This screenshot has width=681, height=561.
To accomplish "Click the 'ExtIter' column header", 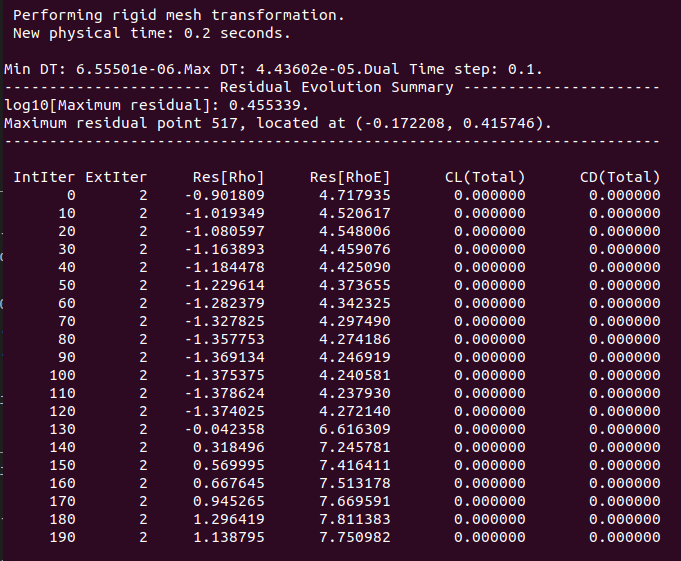I will point(116,177).
